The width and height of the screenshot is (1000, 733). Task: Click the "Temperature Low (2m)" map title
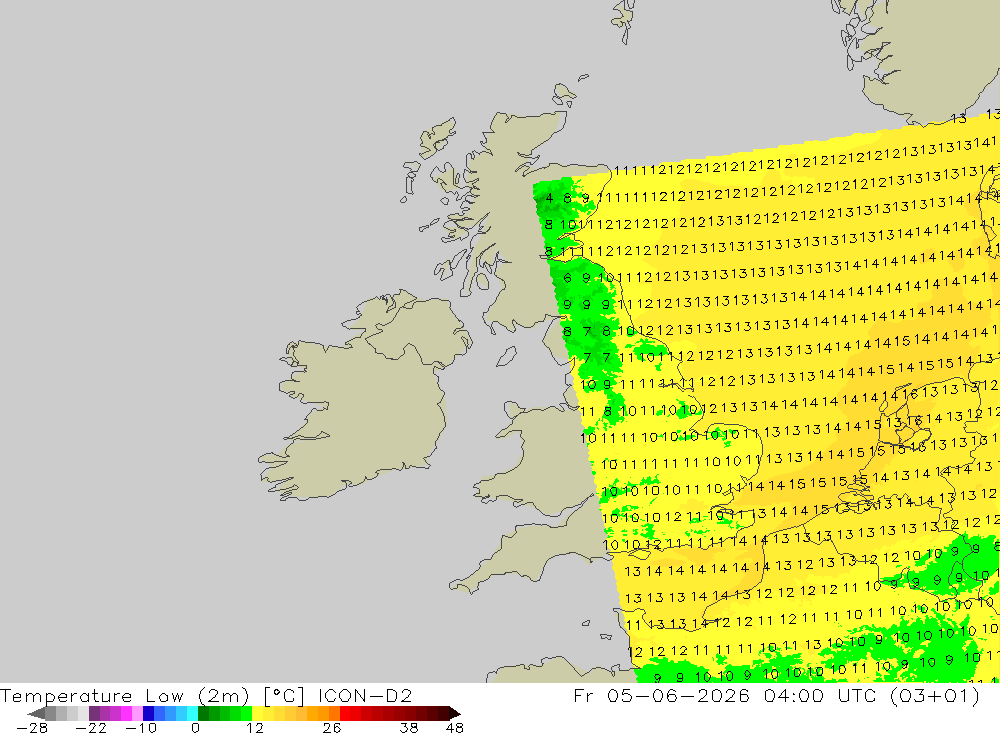coord(124,695)
